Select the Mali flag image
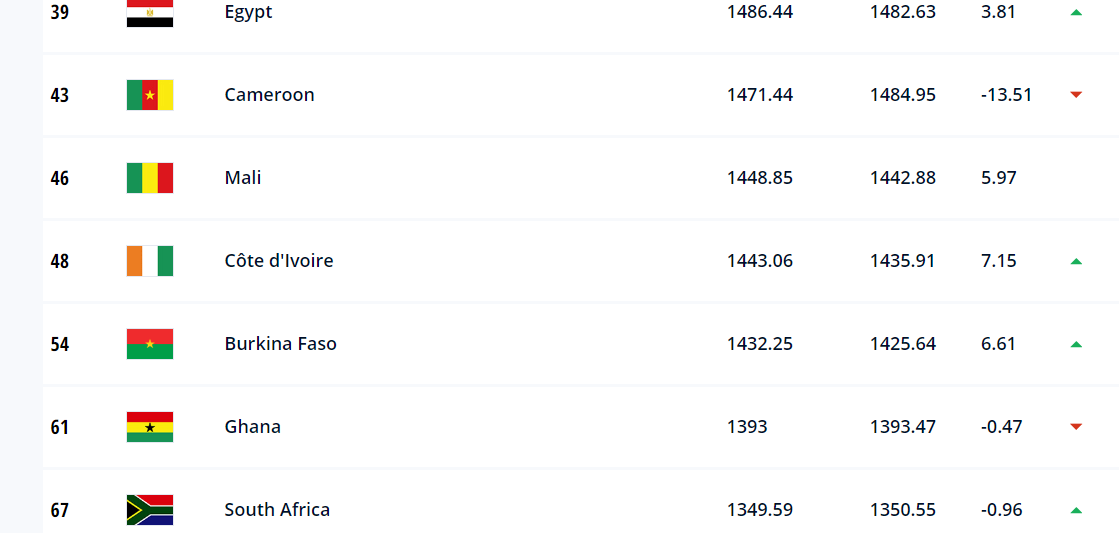The height and width of the screenshot is (533, 1119). (x=150, y=178)
